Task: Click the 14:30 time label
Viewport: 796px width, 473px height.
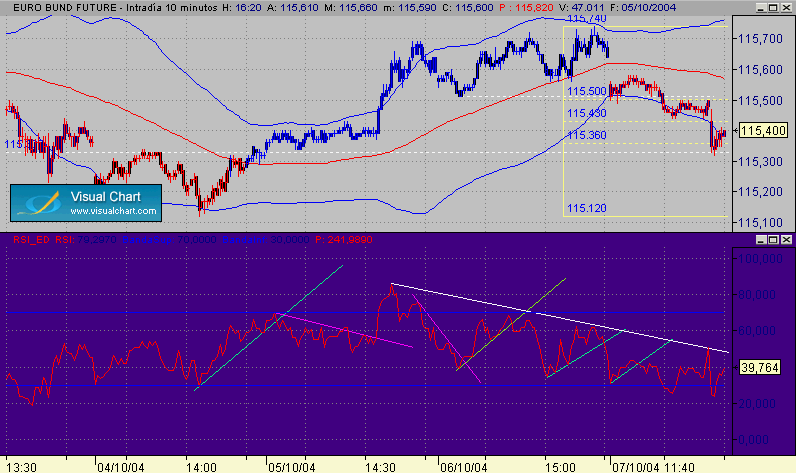Action: pos(380,467)
